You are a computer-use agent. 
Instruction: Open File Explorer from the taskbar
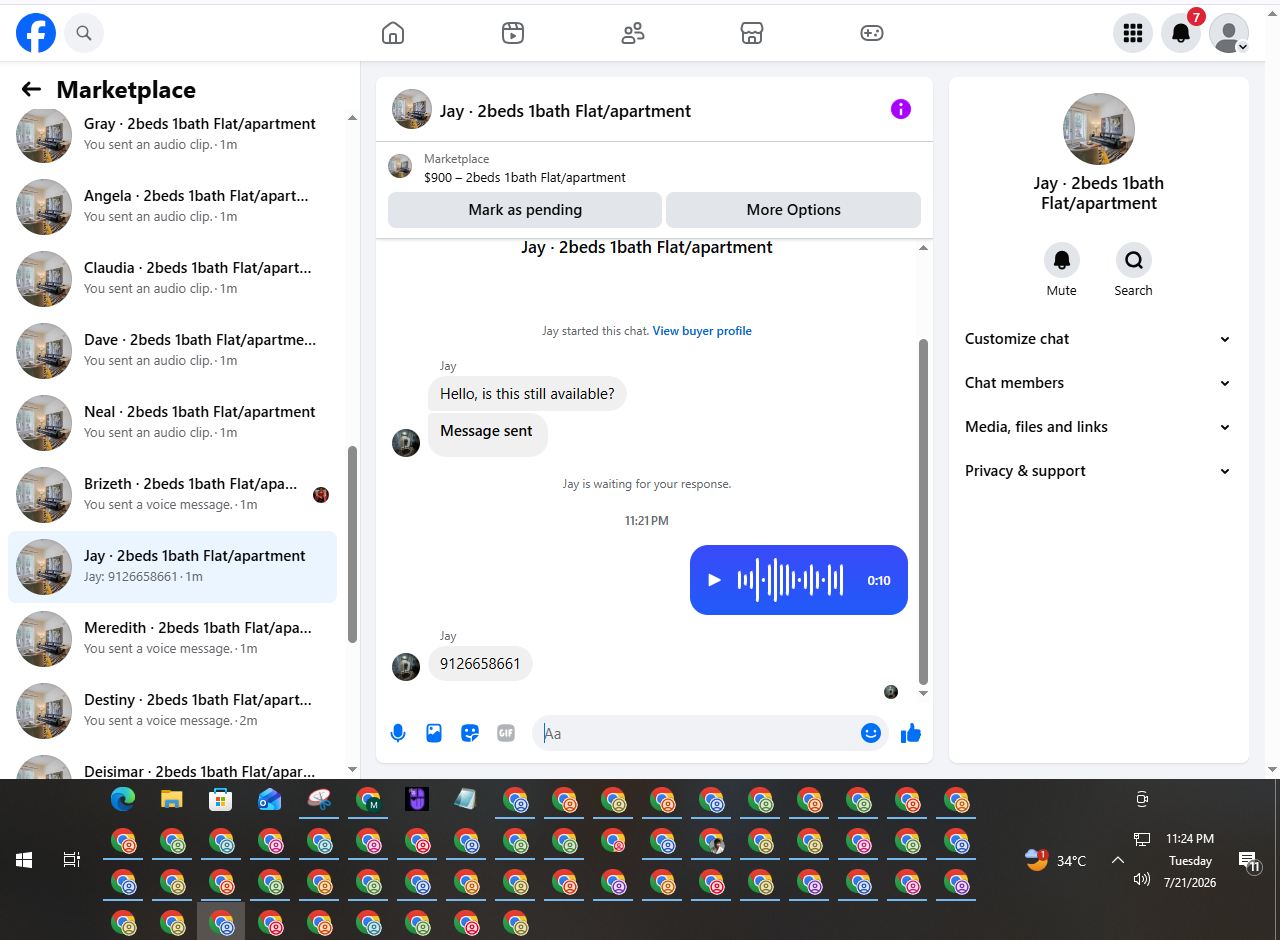coord(172,799)
